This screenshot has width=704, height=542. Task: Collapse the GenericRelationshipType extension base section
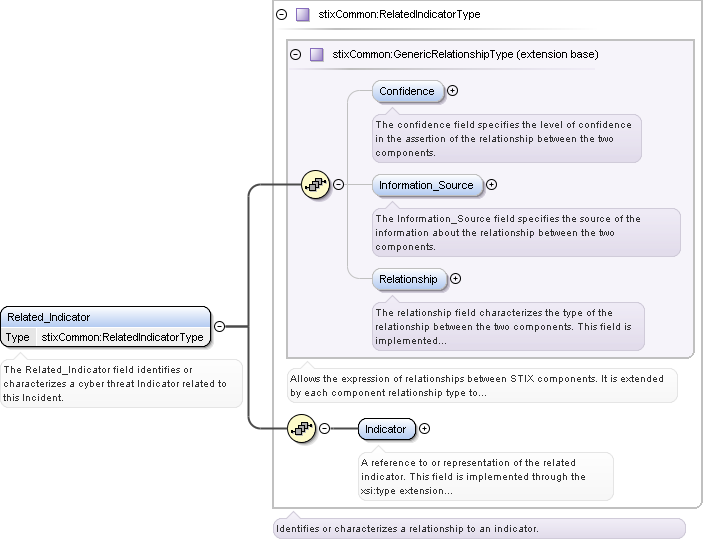pos(295,54)
